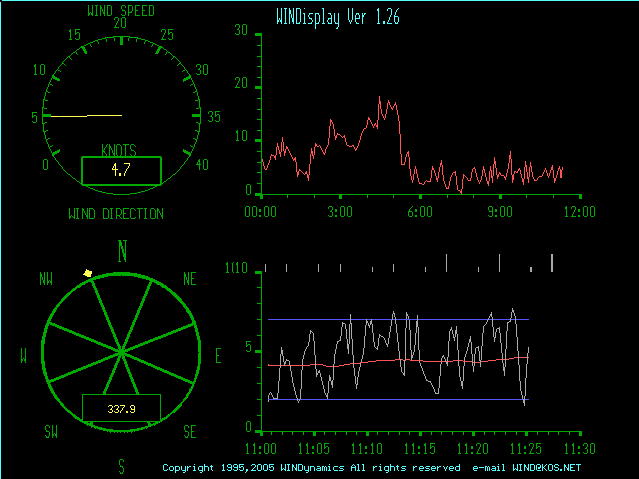Click the red average line in lower chart
Image resolution: width=639 pixels, height=479 pixels.
pos(398,361)
